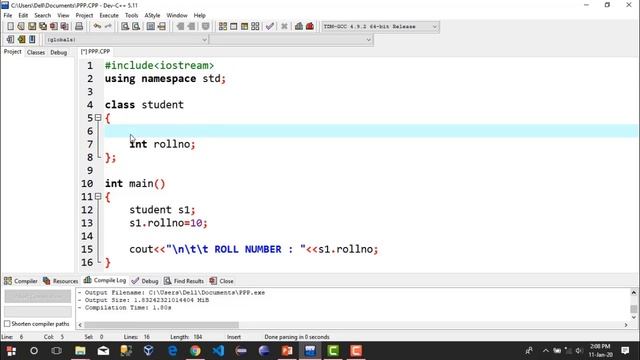Image resolution: width=640 pixels, height=360 pixels.
Task: Open PowerPoint from the taskbar
Action: tap(287, 351)
